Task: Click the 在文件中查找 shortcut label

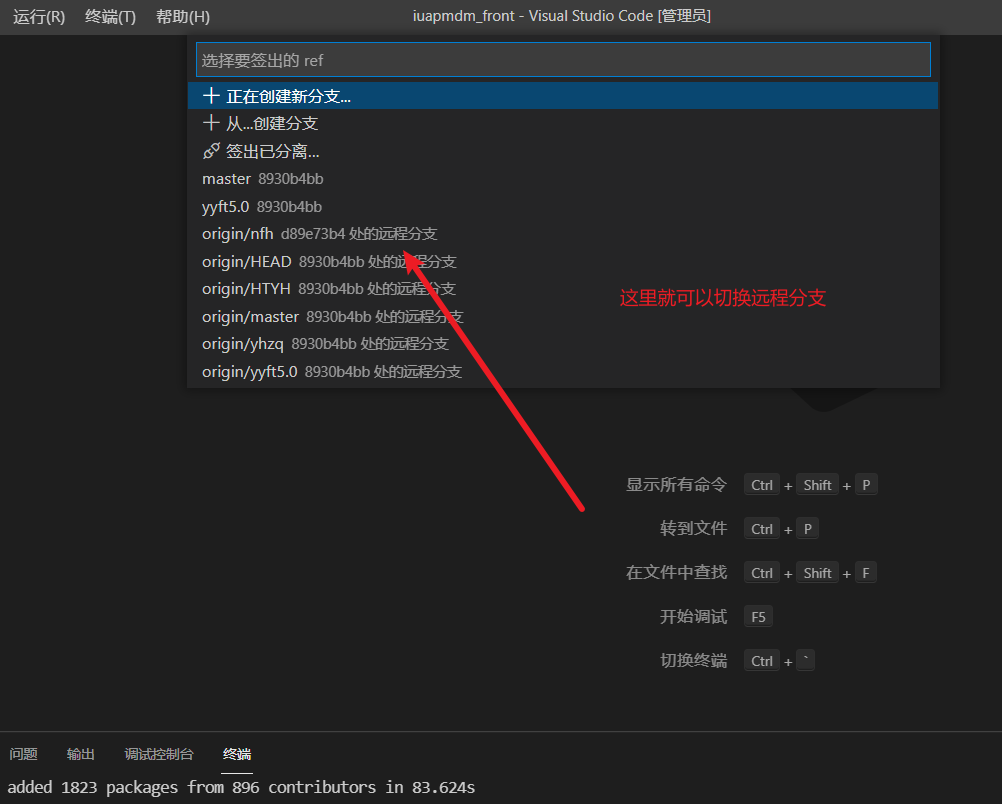Action: coord(676,573)
